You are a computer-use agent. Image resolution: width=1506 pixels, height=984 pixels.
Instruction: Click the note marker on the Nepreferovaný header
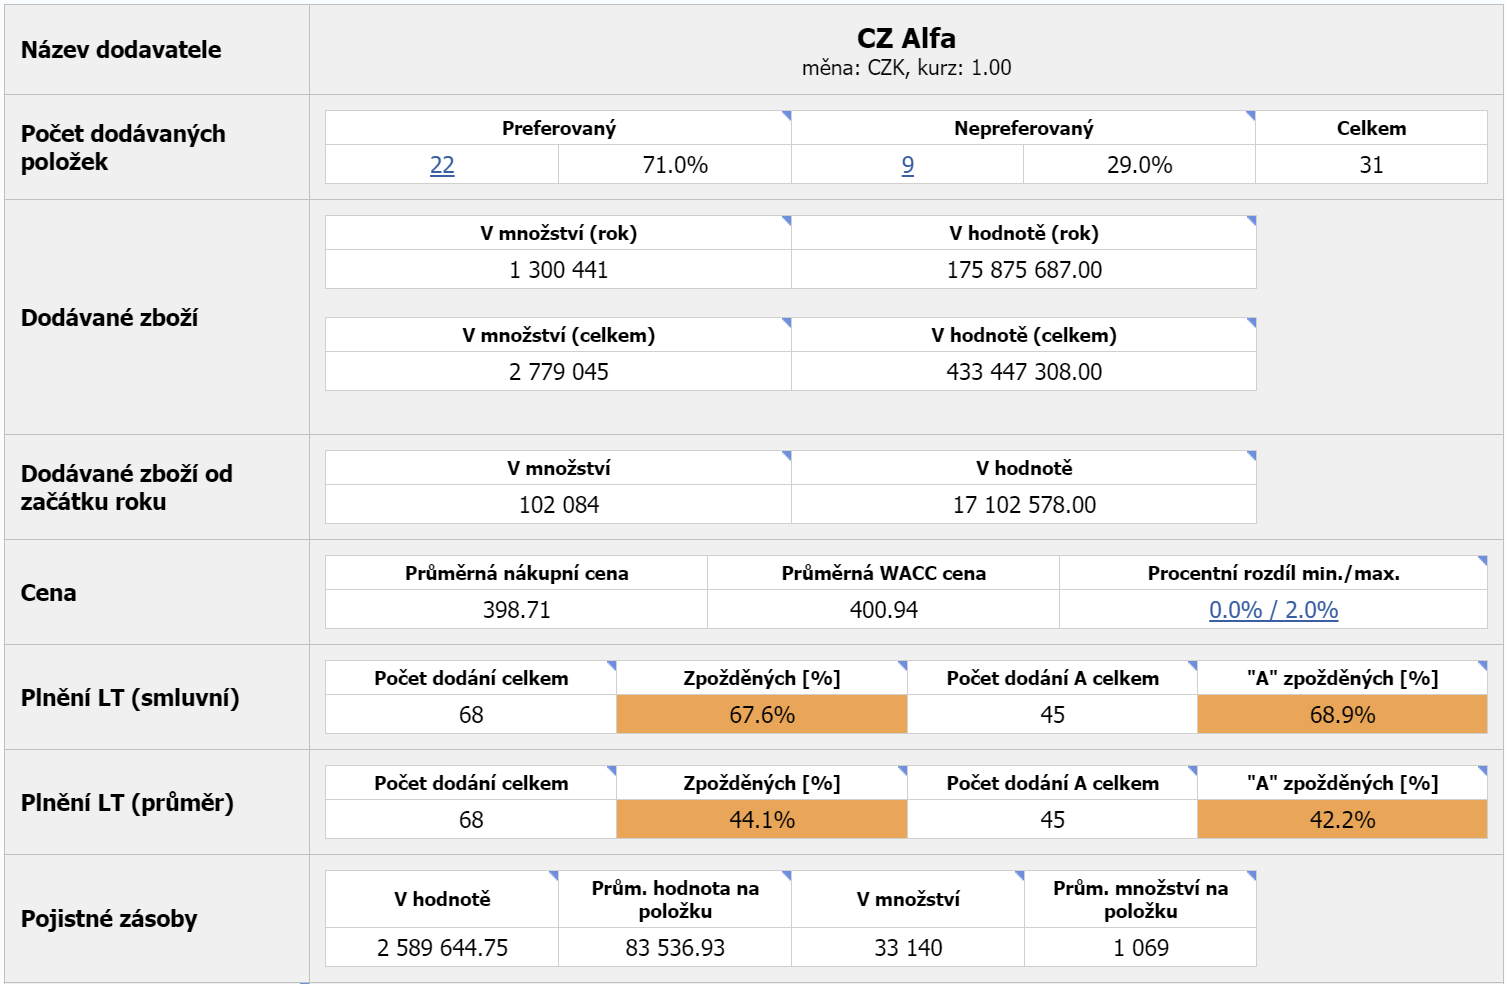[x=1250, y=116]
